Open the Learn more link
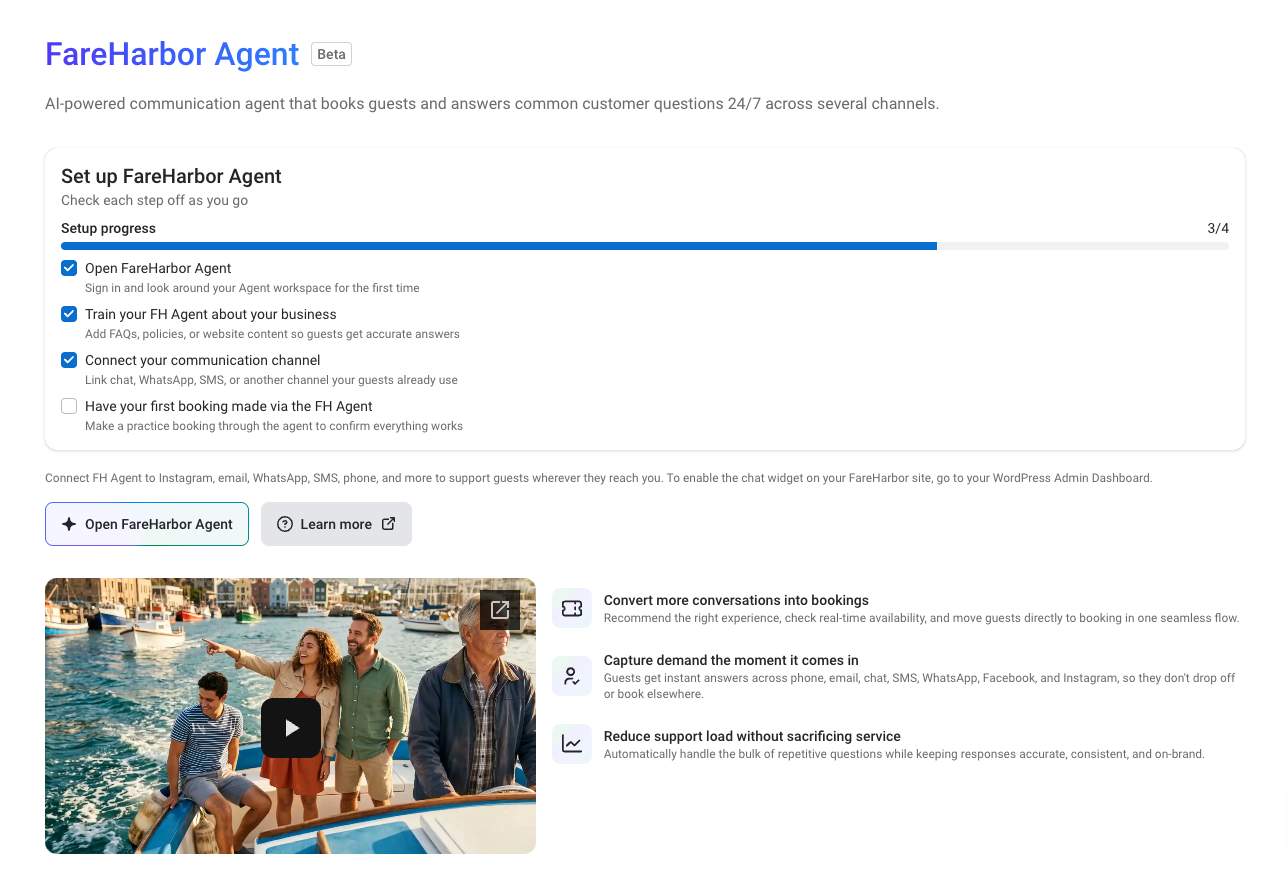Viewport: 1288px width, 879px height. [x=336, y=524]
